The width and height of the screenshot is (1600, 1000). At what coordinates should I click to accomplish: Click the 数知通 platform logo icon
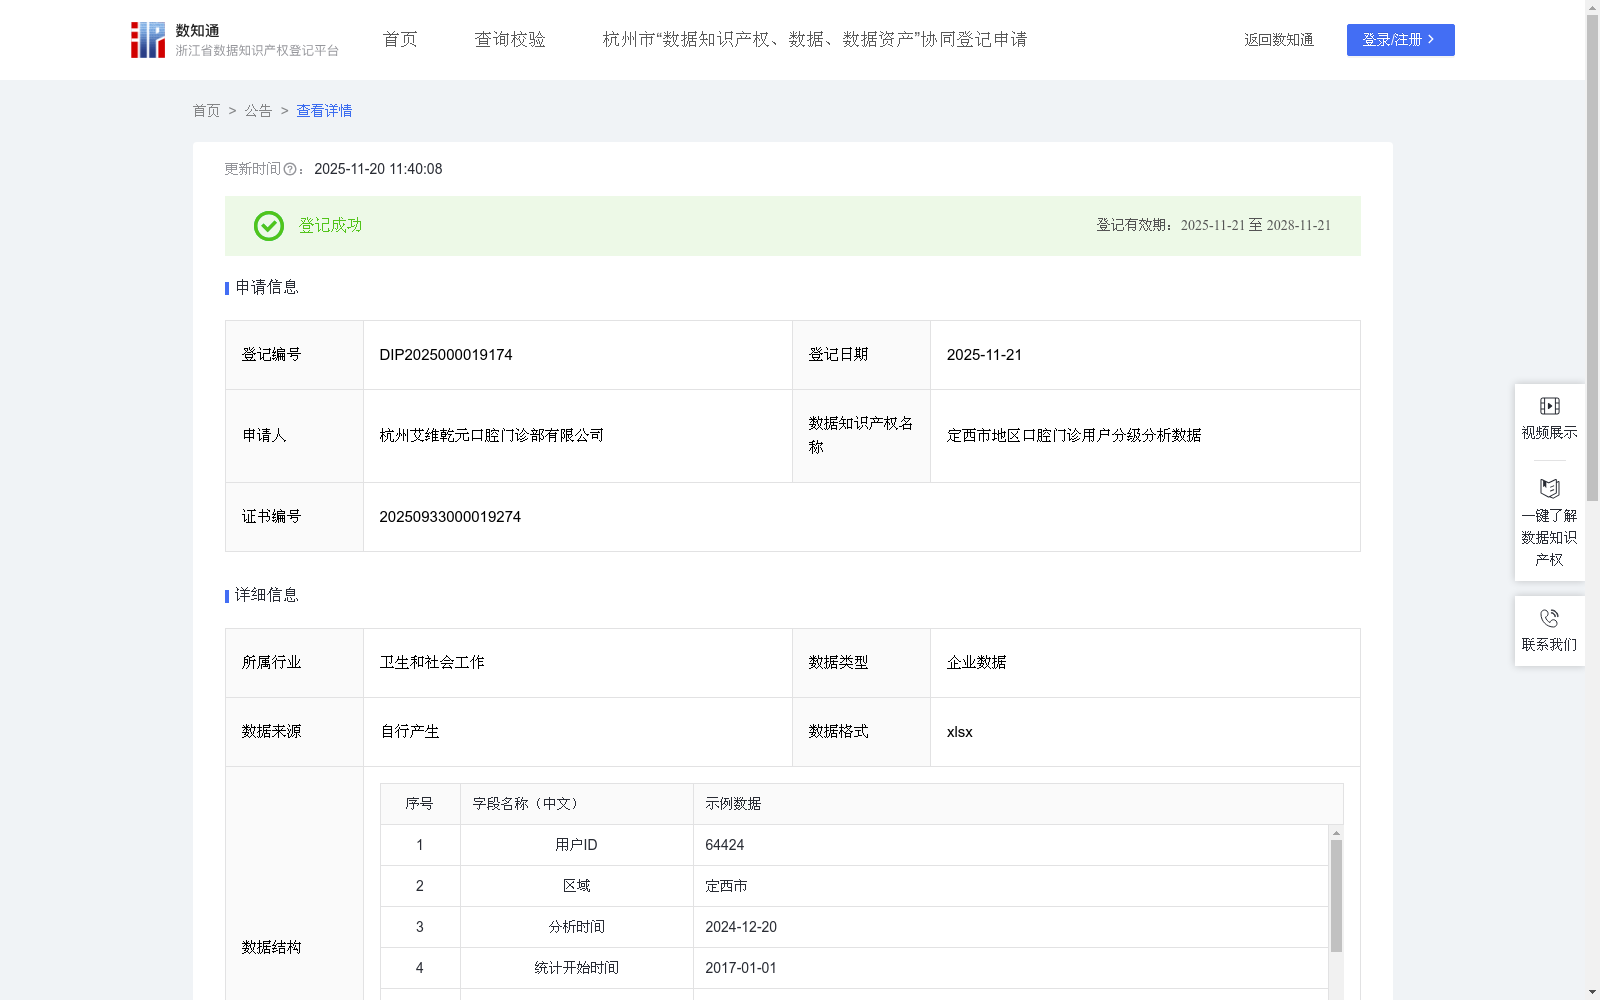coord(146,39)
